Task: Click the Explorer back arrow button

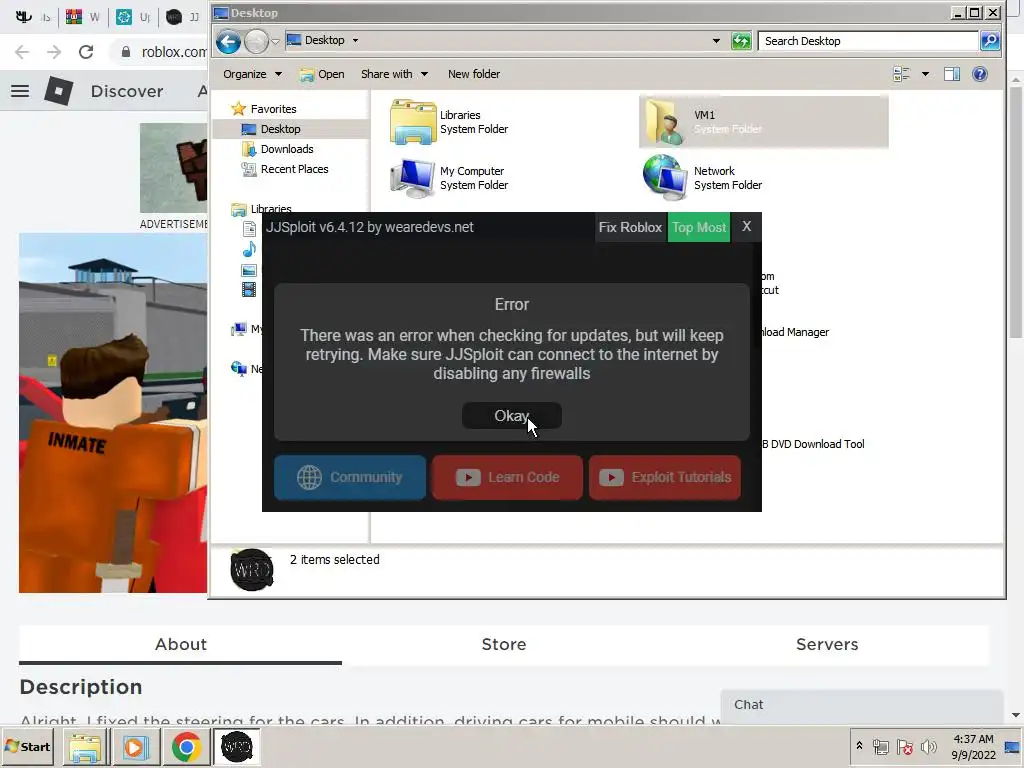Action: coord(228,41)
